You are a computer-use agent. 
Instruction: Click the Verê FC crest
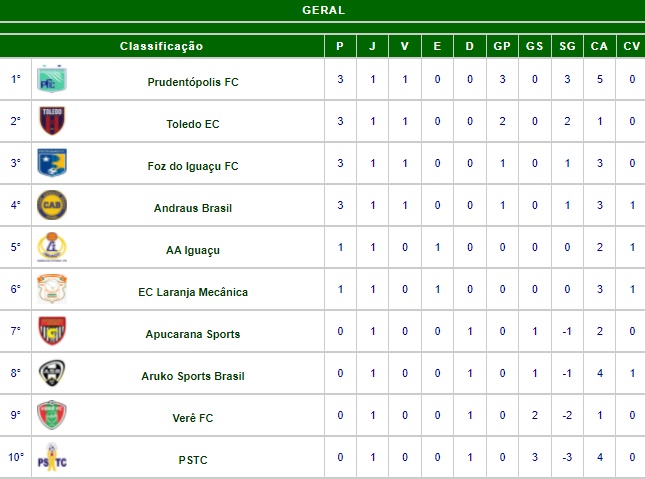coord(52,414)
